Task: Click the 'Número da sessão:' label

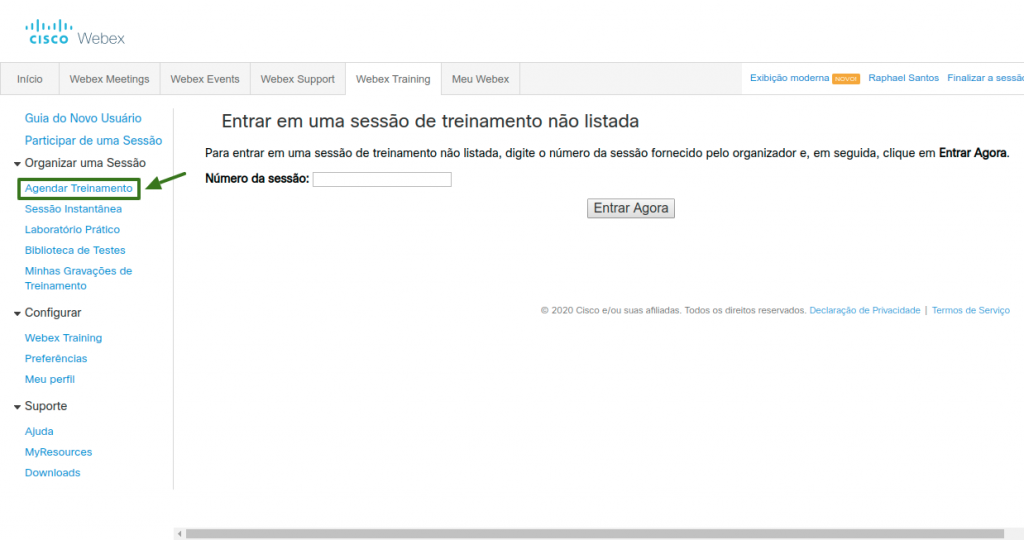Action: pos(257,178)
